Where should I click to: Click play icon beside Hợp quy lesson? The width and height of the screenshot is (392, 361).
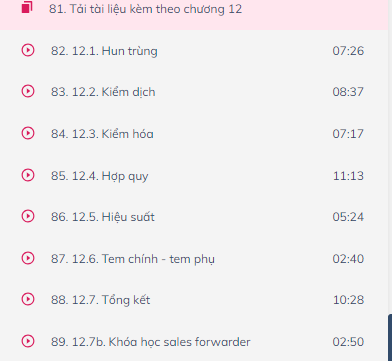point(28,175)
